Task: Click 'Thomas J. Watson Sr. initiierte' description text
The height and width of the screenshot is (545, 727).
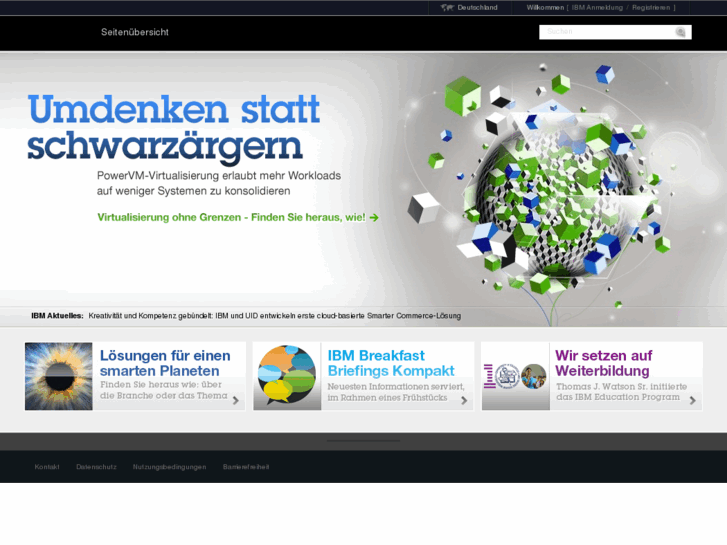Action: point(621,392)
